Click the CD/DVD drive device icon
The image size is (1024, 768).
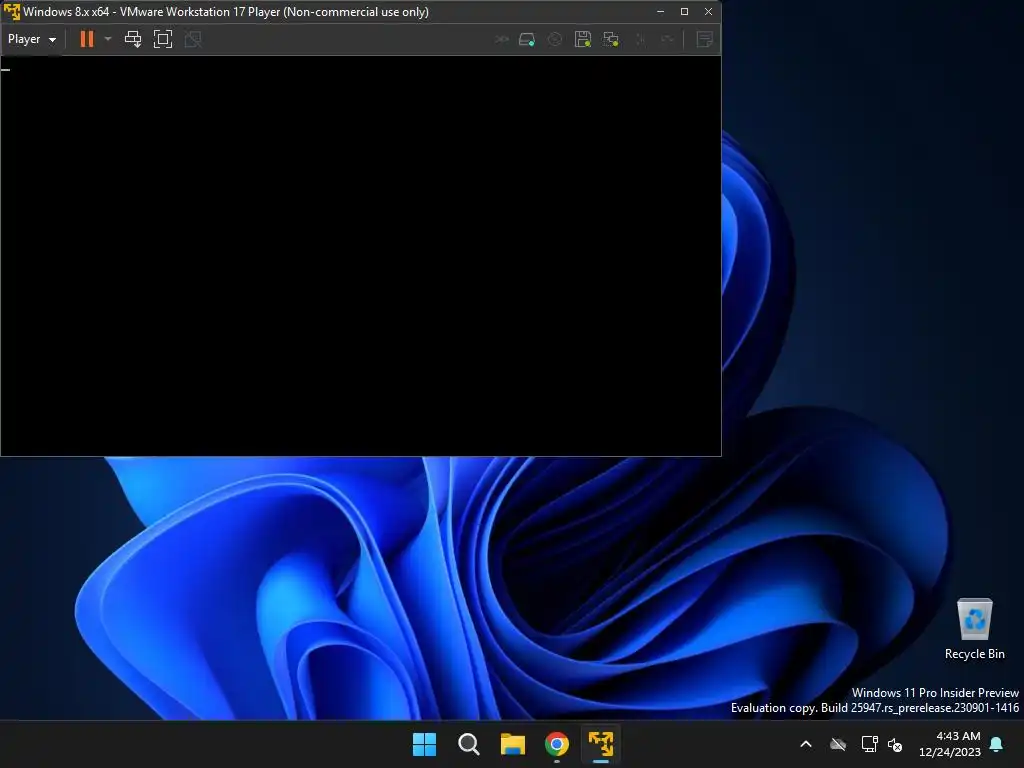click(554, 39)
